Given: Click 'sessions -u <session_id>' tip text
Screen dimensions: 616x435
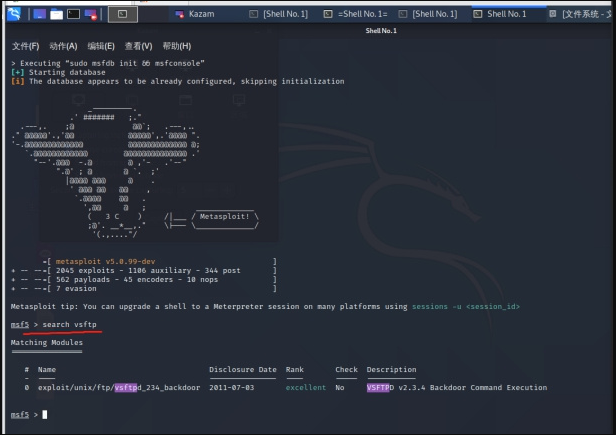Looking at the screenshot, I should pyautogui.click(x=466, y=307).
